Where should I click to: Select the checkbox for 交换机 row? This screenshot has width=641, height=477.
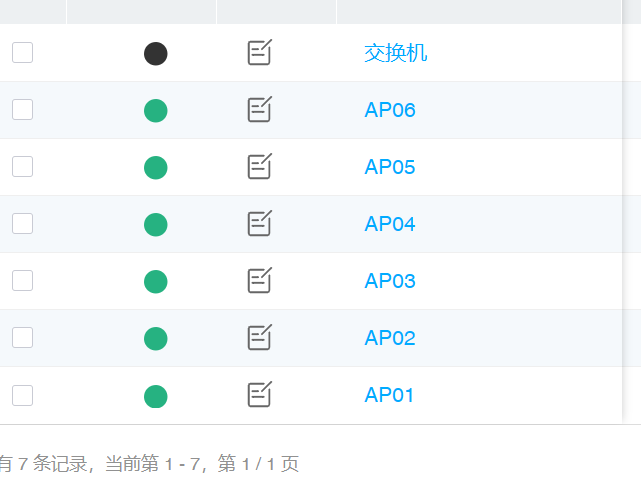(x=22, y=53)
